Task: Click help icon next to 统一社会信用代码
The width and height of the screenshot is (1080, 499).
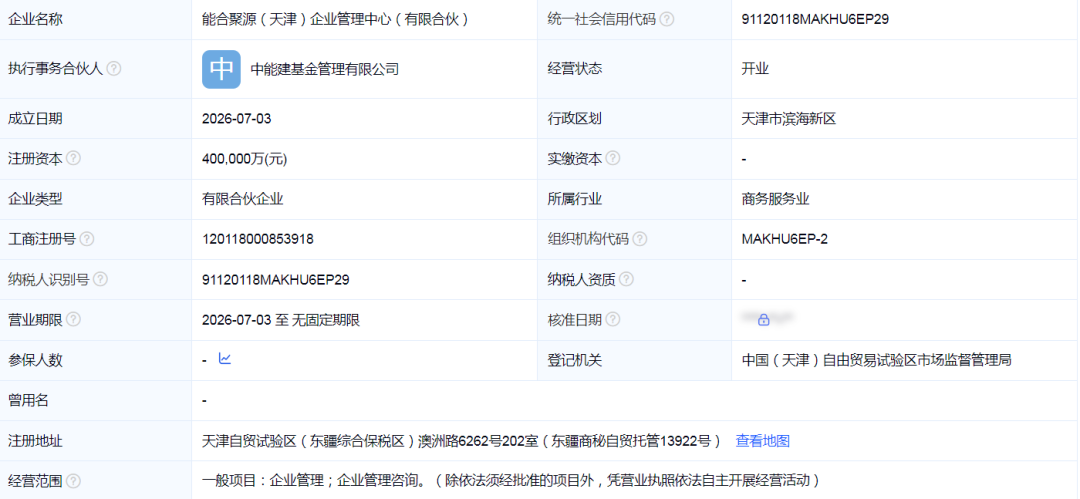Action: [x=666, y=19]
